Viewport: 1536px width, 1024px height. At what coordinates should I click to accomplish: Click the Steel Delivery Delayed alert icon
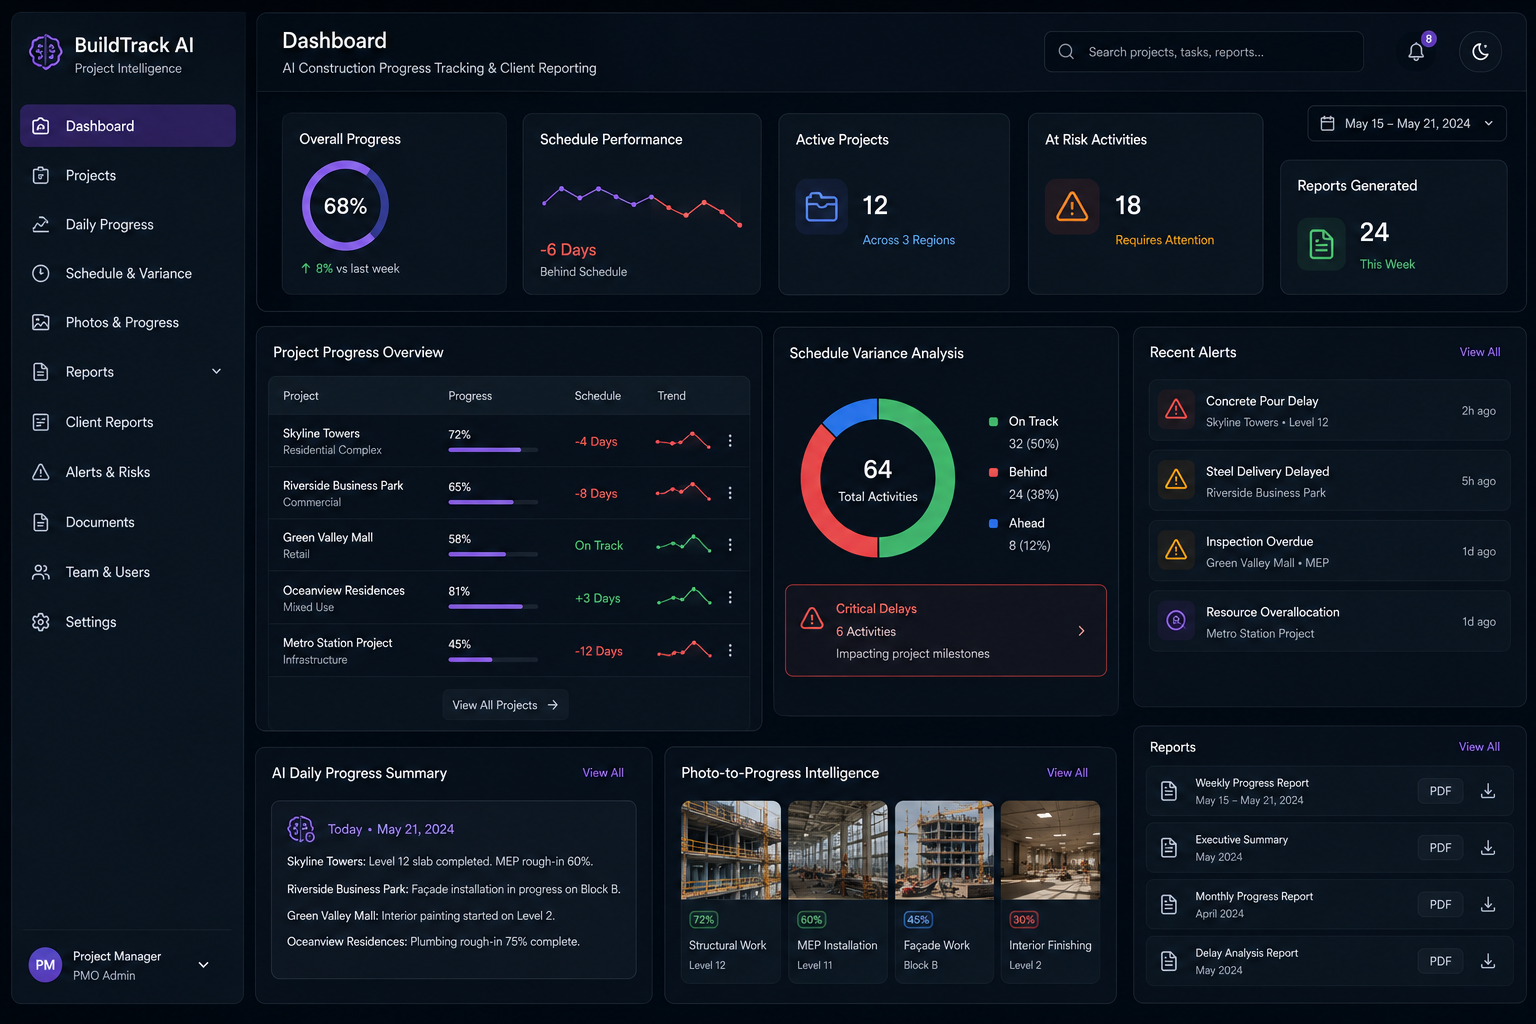(x=1176, y=481)
